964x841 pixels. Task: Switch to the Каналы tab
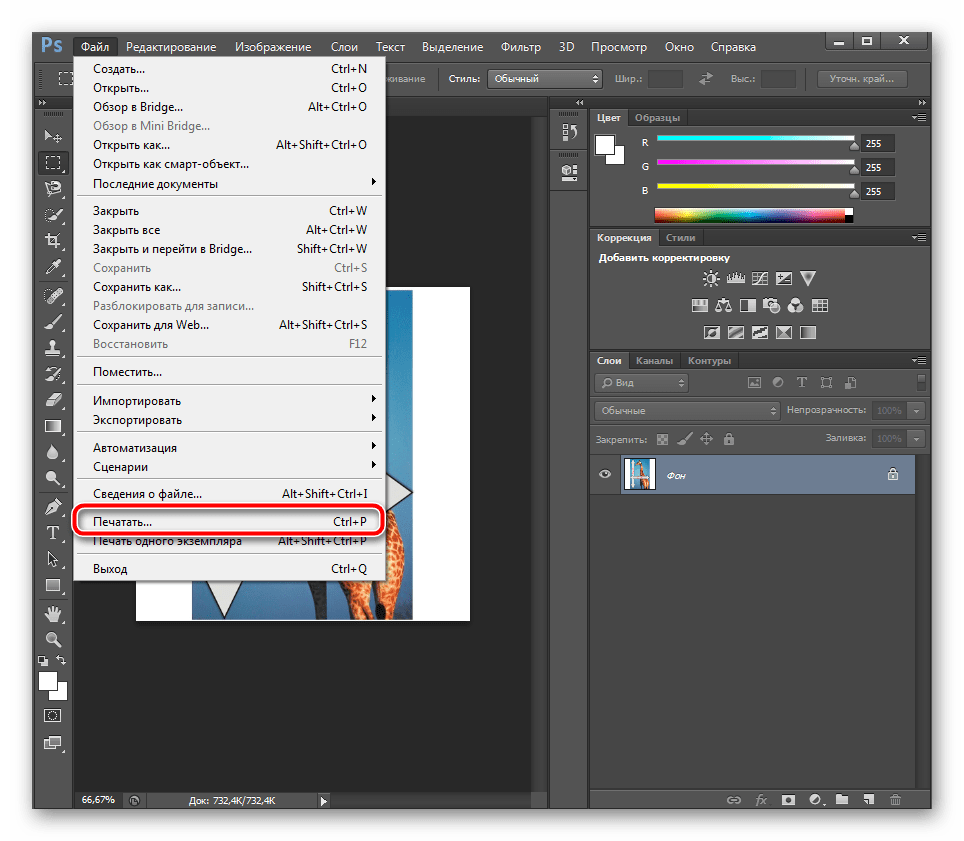[x=654, y=360]
